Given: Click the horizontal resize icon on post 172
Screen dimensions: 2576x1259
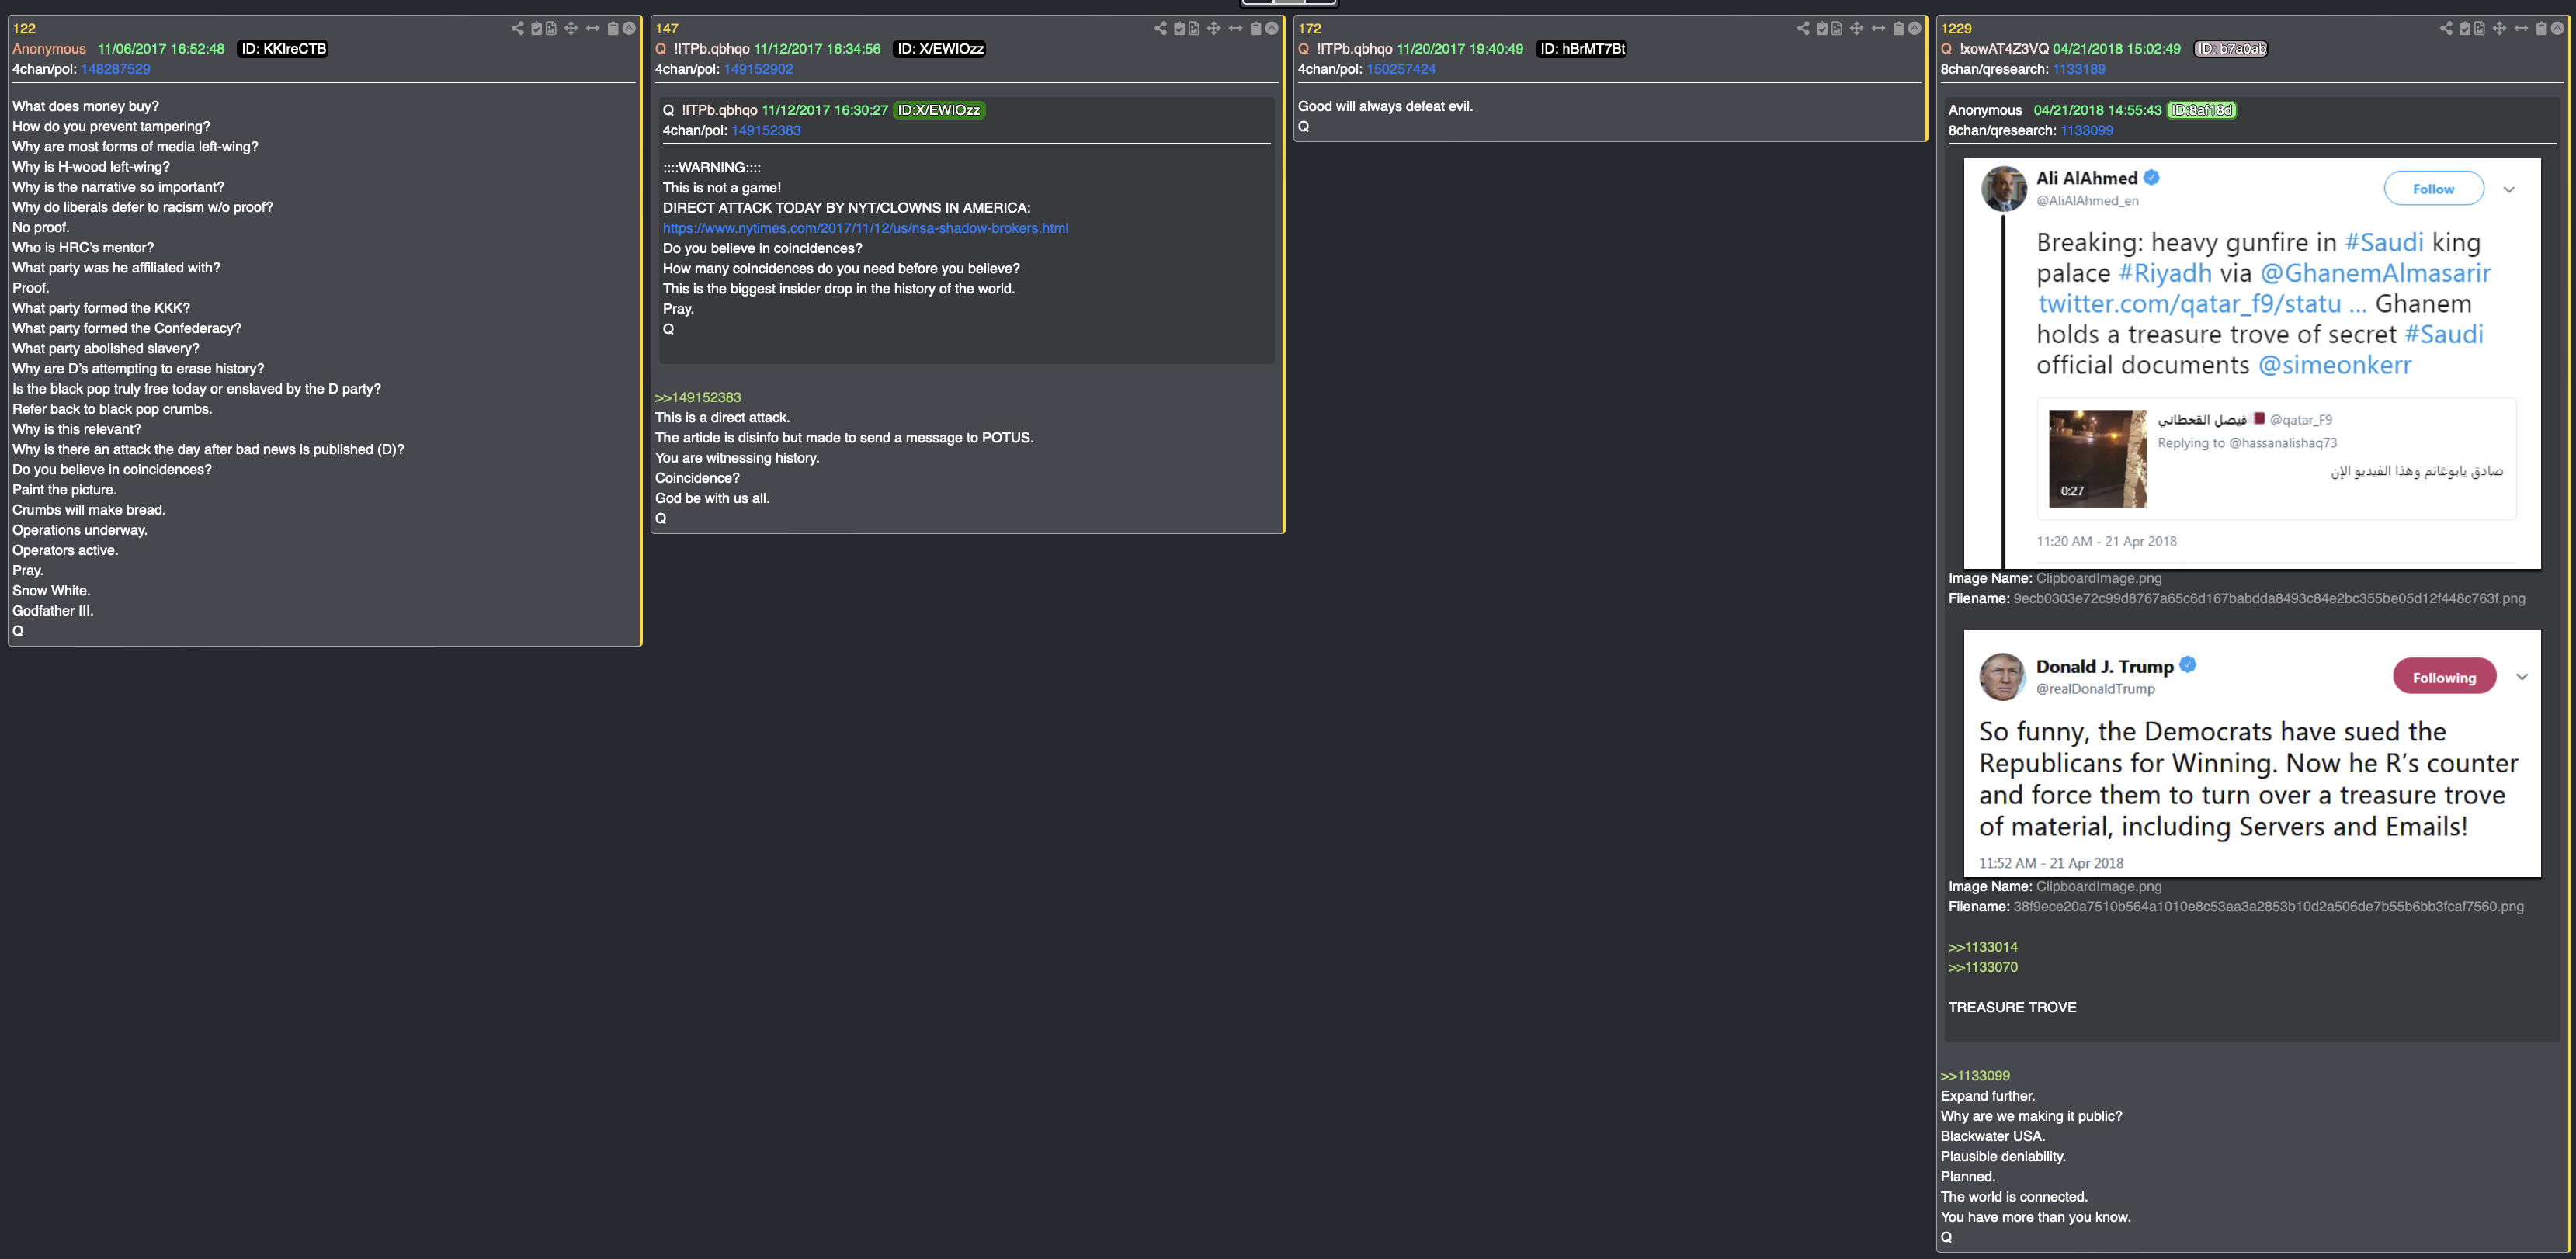Looking at the screenshot, I should point(1878,28).
